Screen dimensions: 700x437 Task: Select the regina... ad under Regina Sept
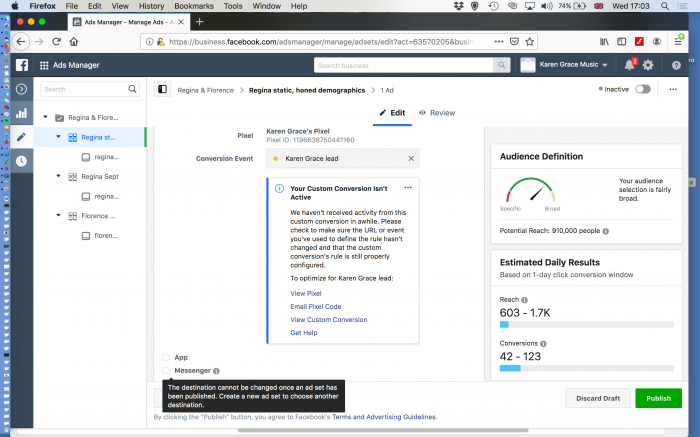point(100,196)
